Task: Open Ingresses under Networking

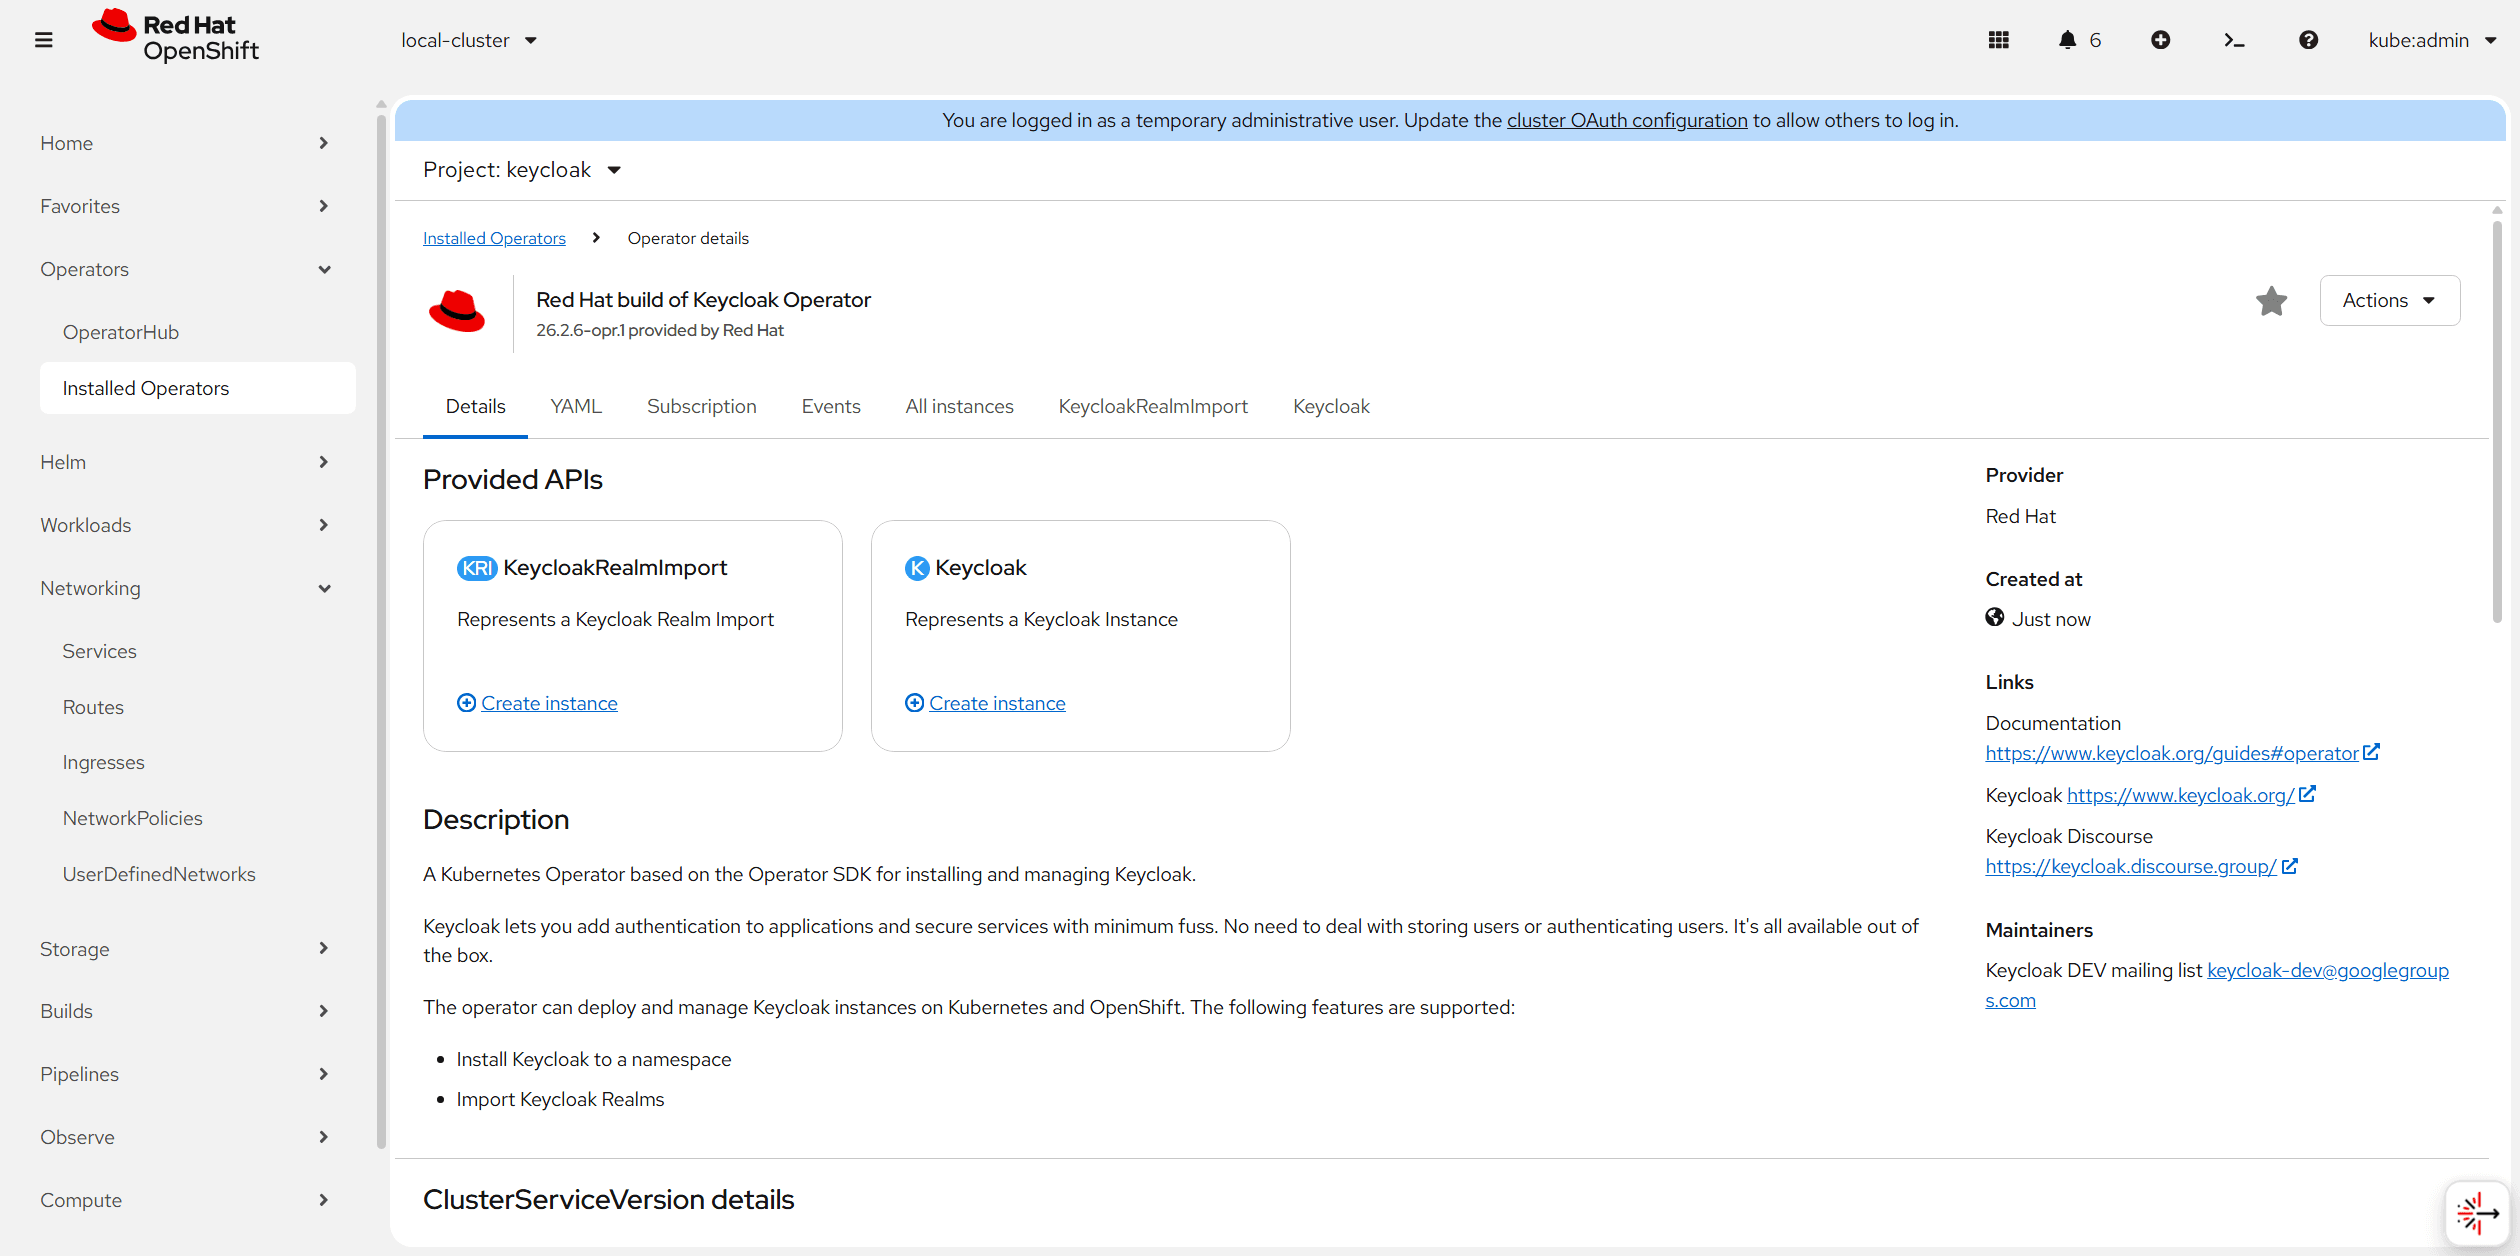Action: (x=198, y=762)
